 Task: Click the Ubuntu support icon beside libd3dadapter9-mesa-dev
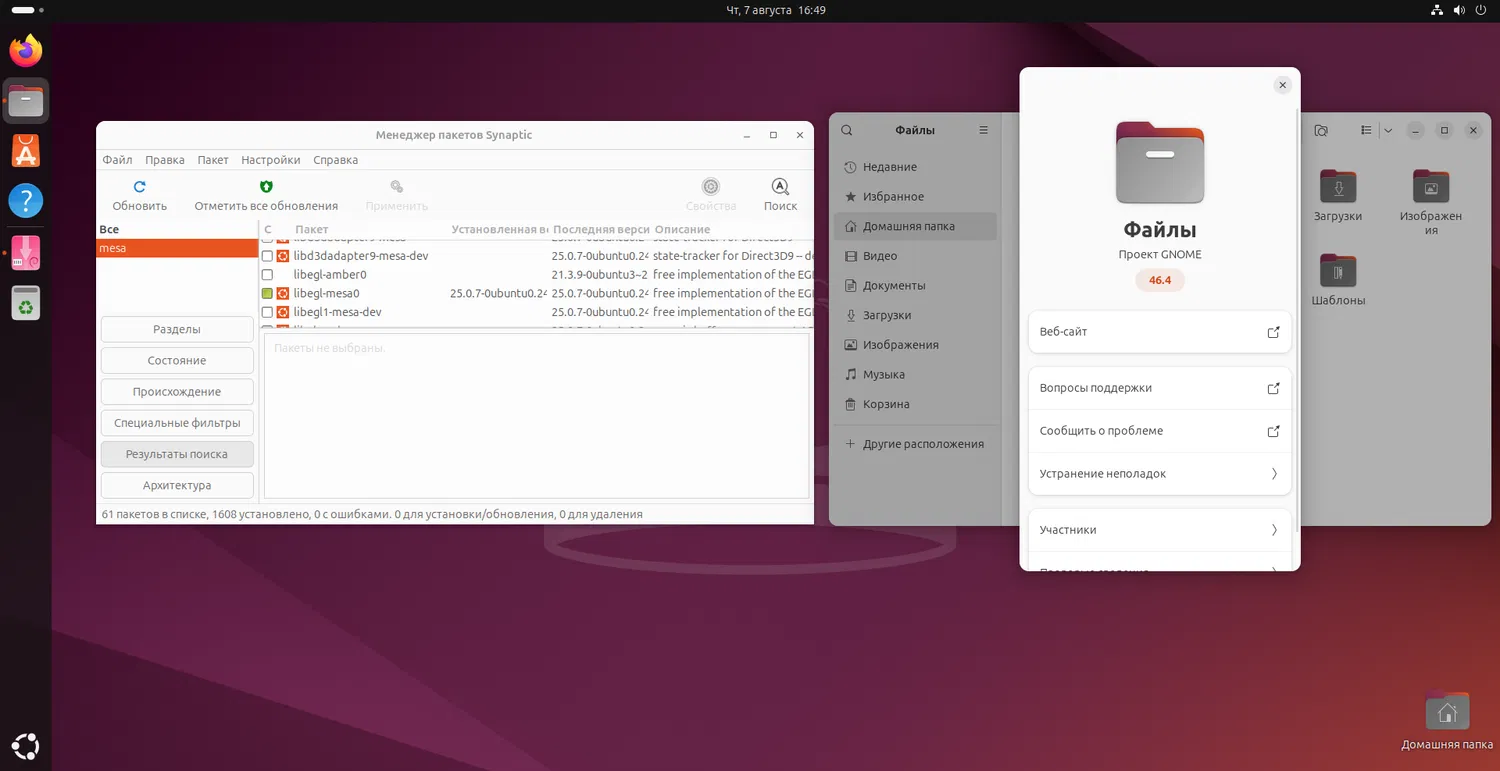point(283,256)
